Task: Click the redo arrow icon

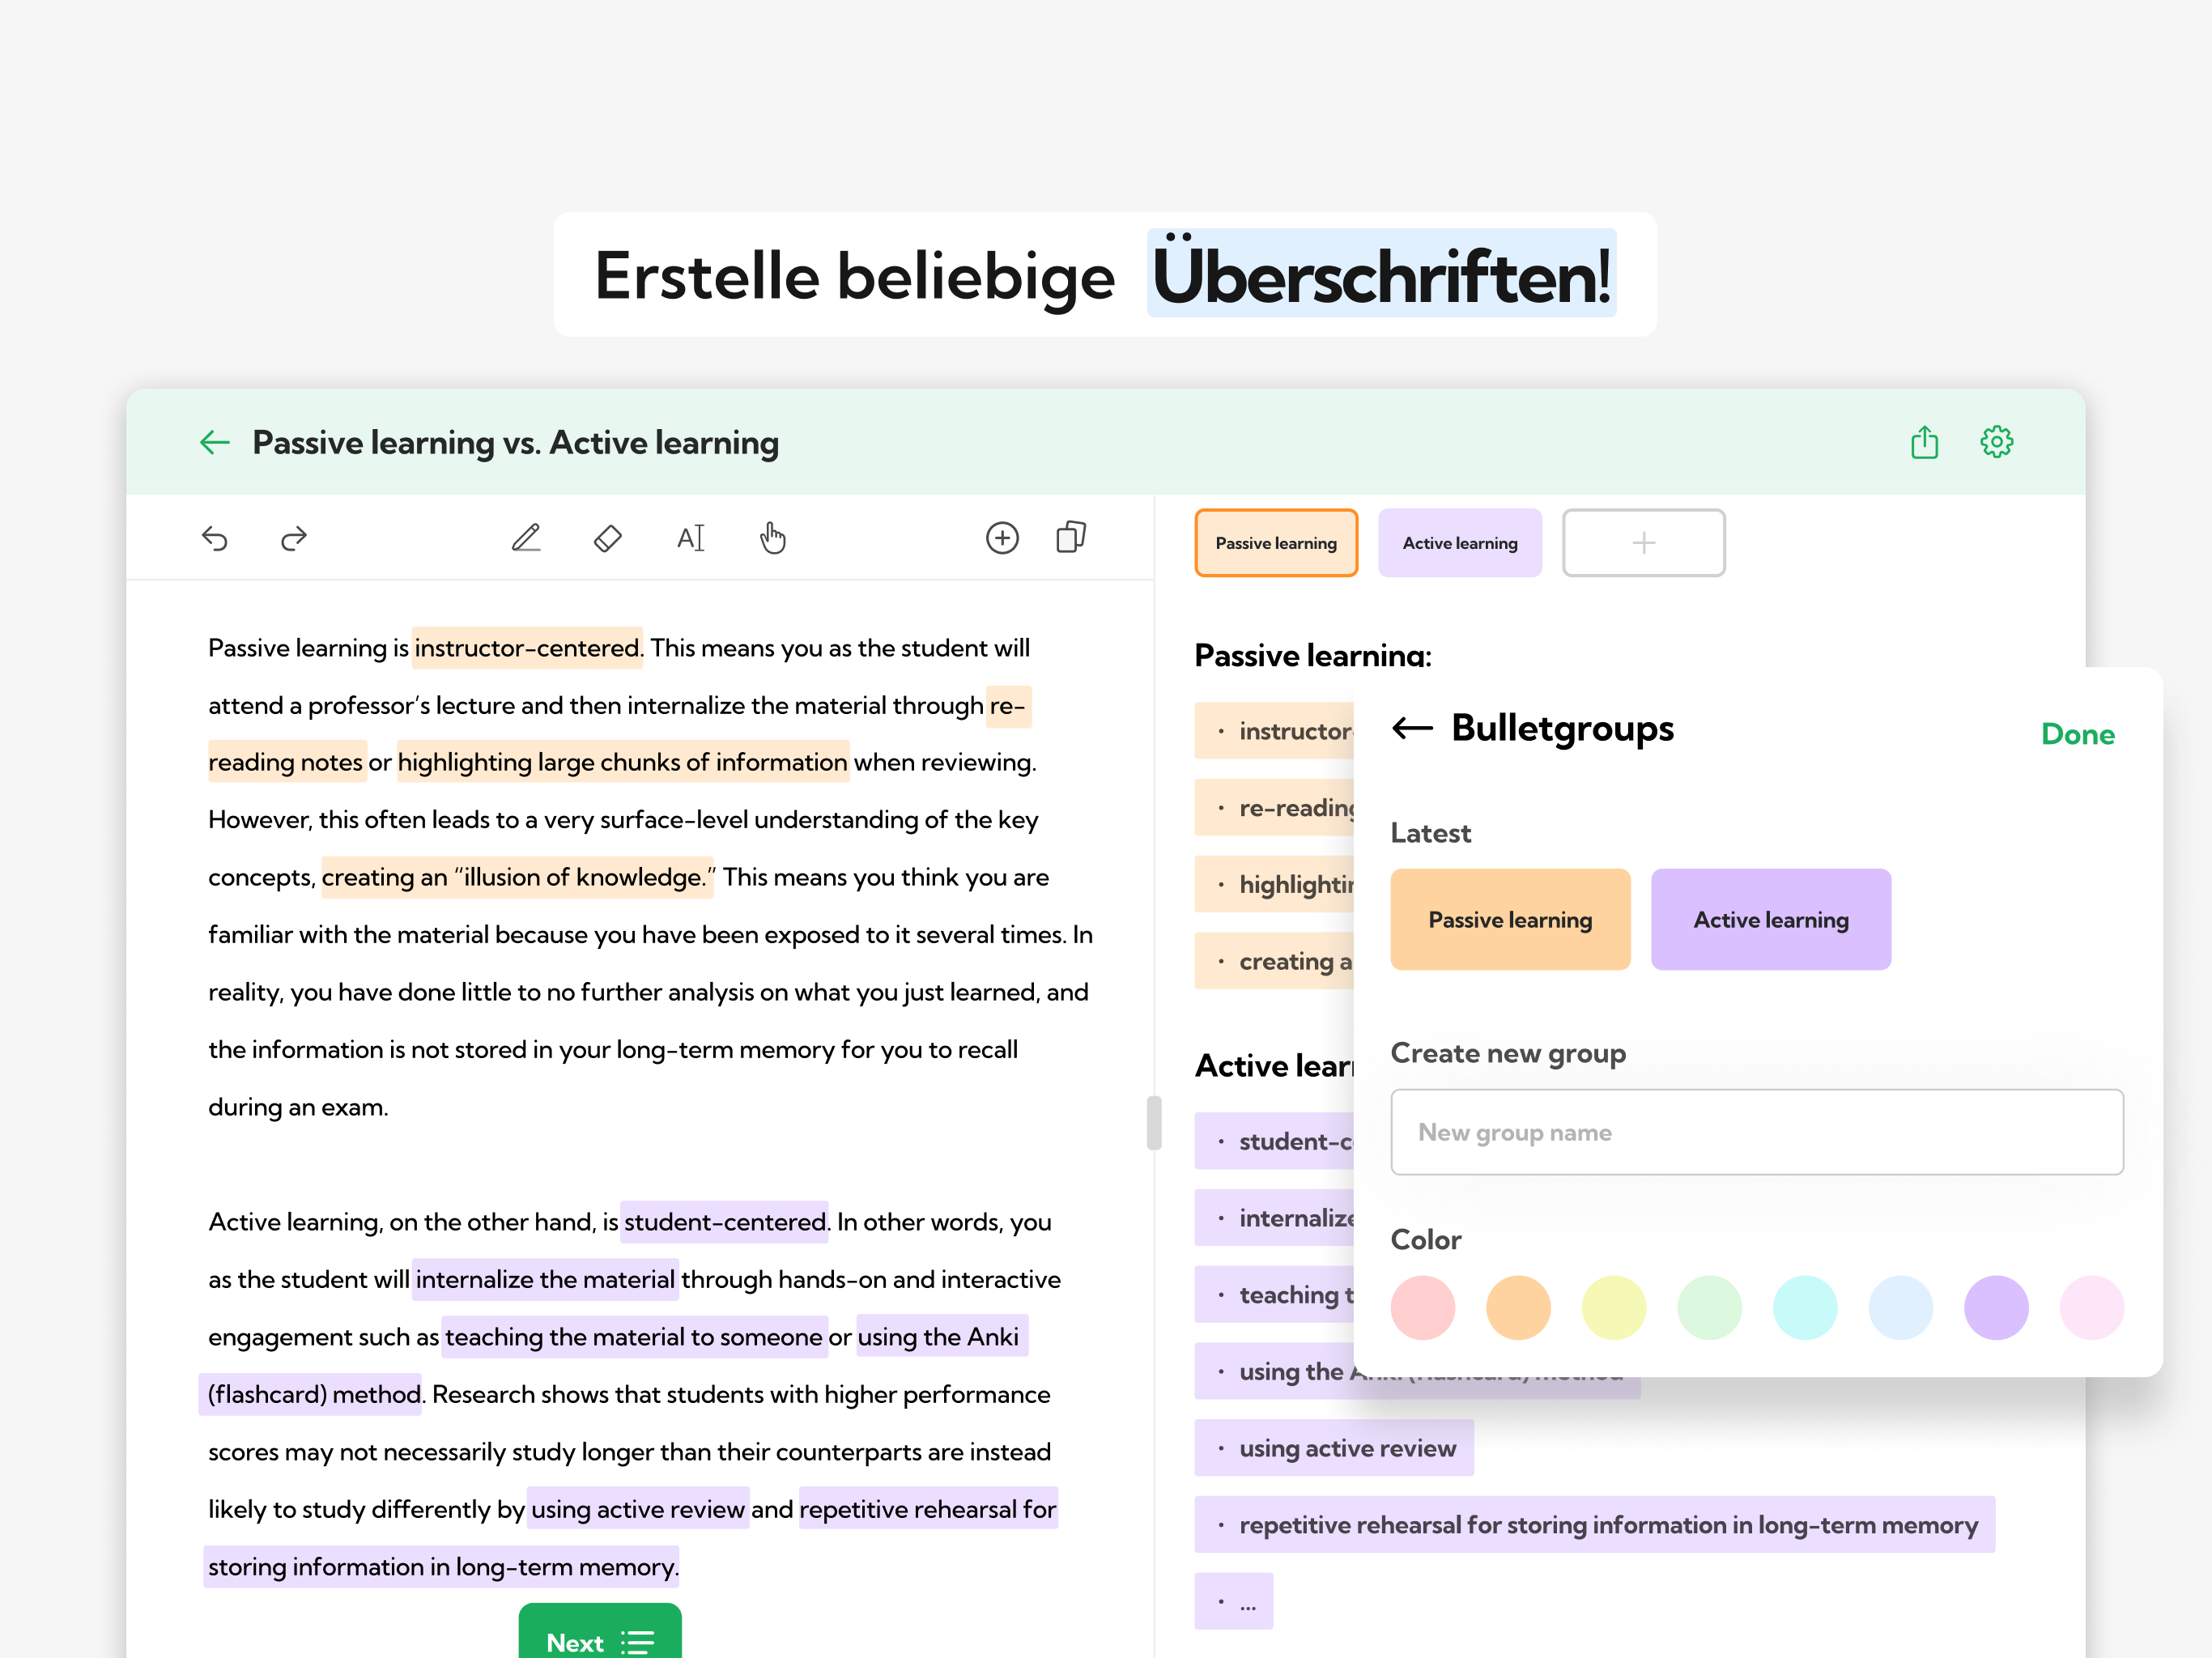Action: (x=293, y=539)
